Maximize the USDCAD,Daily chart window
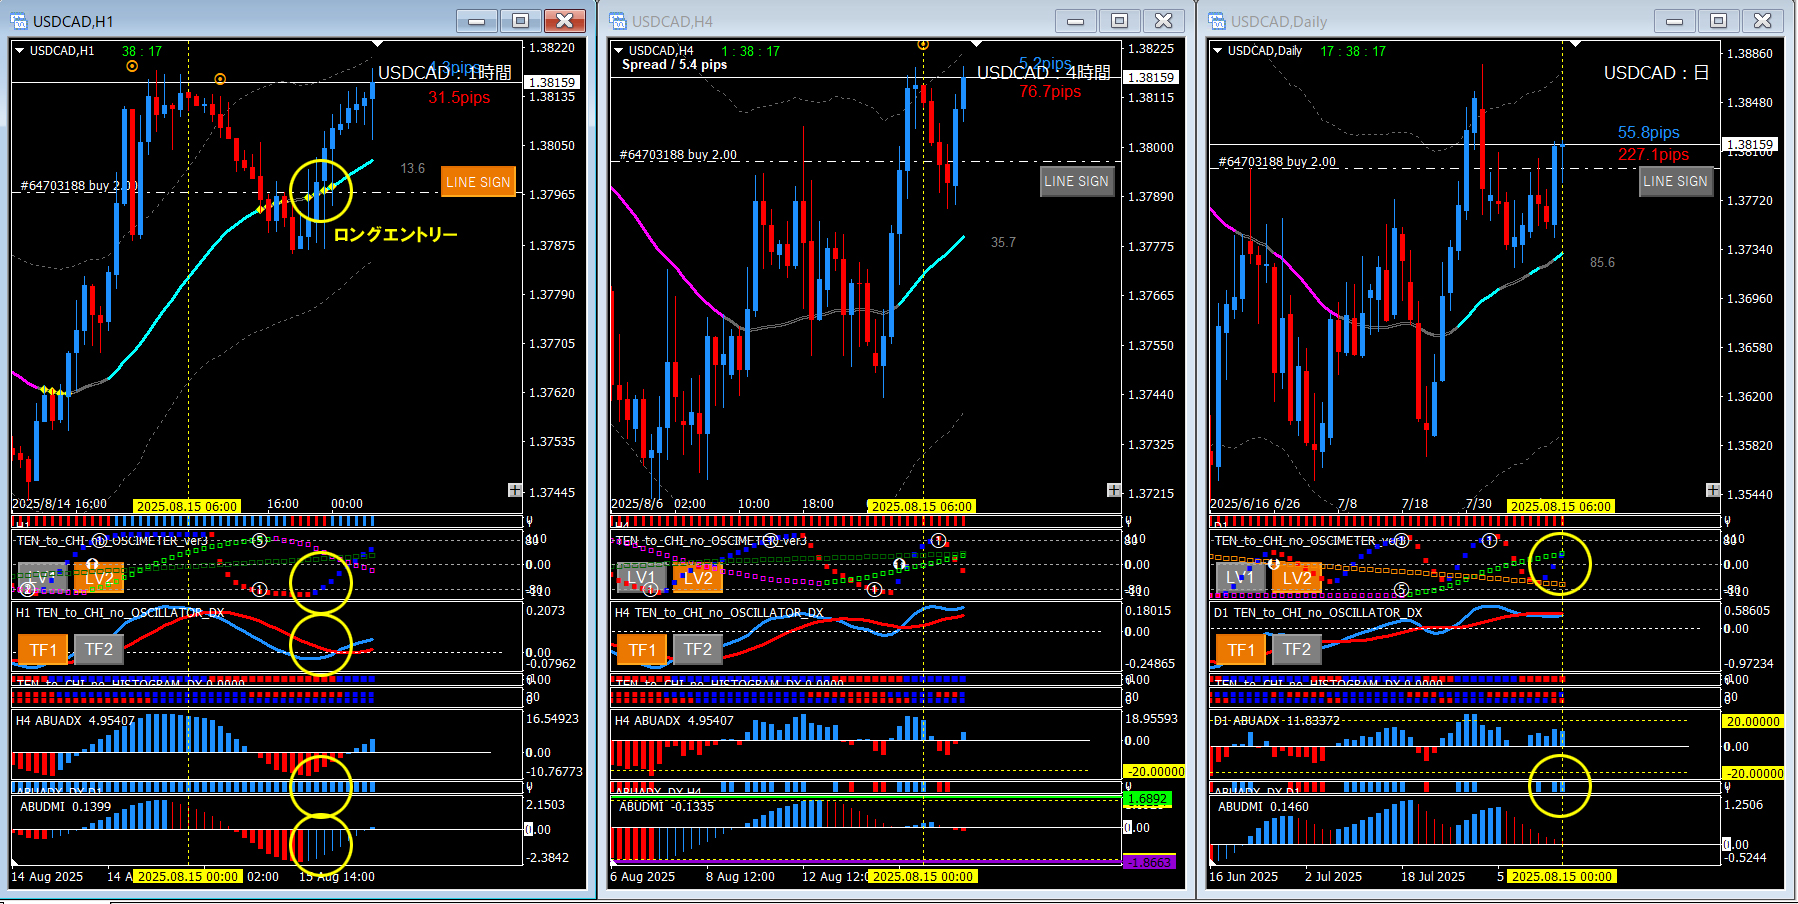 tap(1719, 21)
